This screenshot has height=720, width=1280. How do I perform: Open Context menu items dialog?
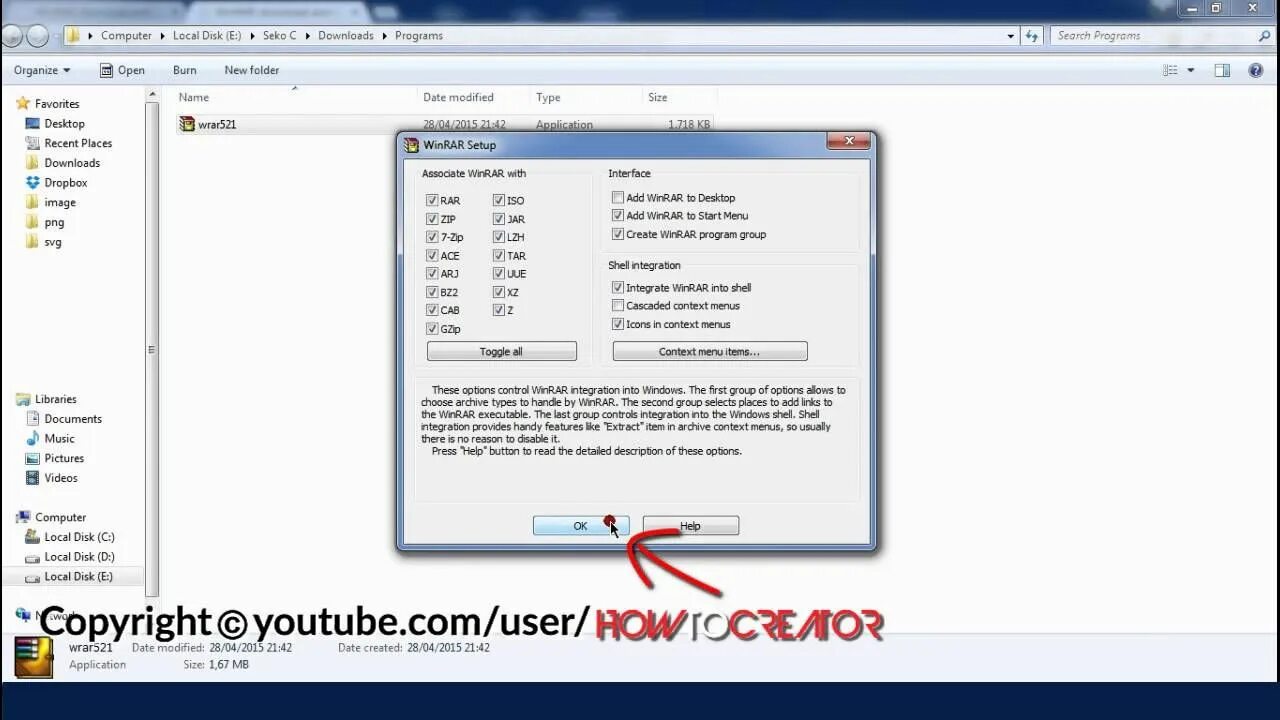pos(709,352)
